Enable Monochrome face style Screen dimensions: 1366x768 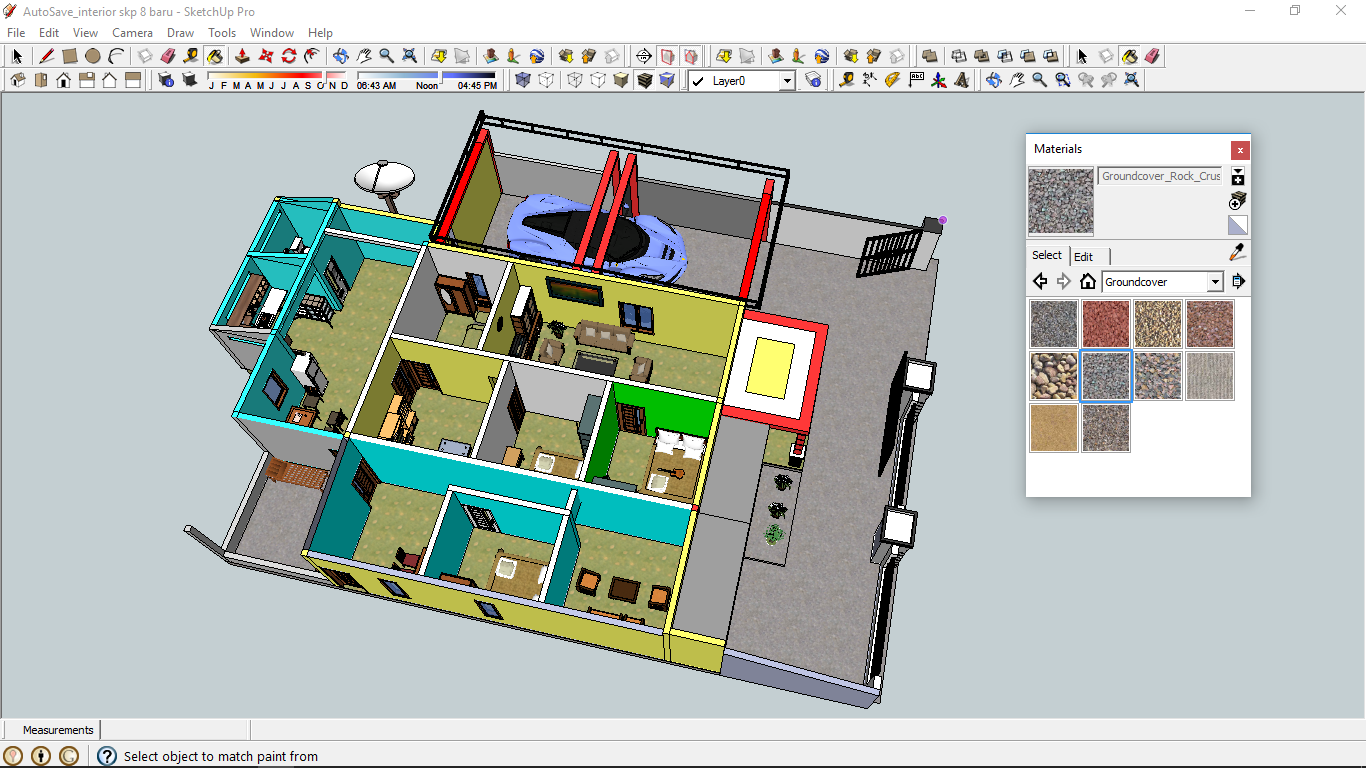667,80
